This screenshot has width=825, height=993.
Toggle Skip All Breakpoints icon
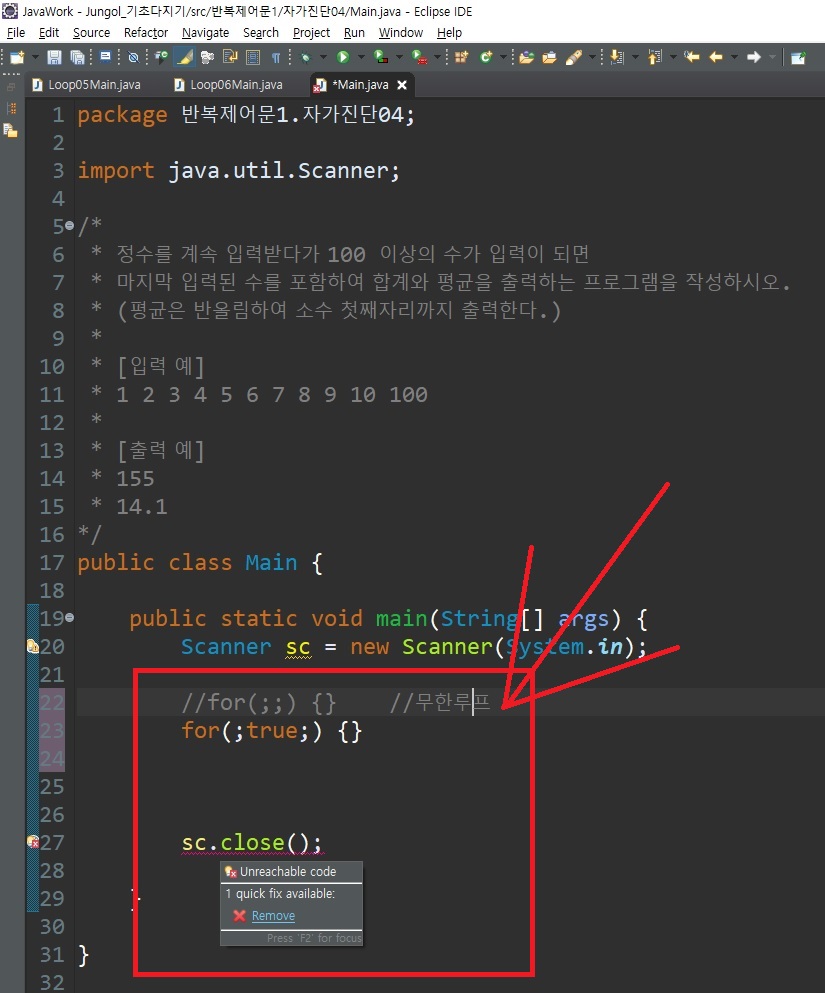point(134,58)
